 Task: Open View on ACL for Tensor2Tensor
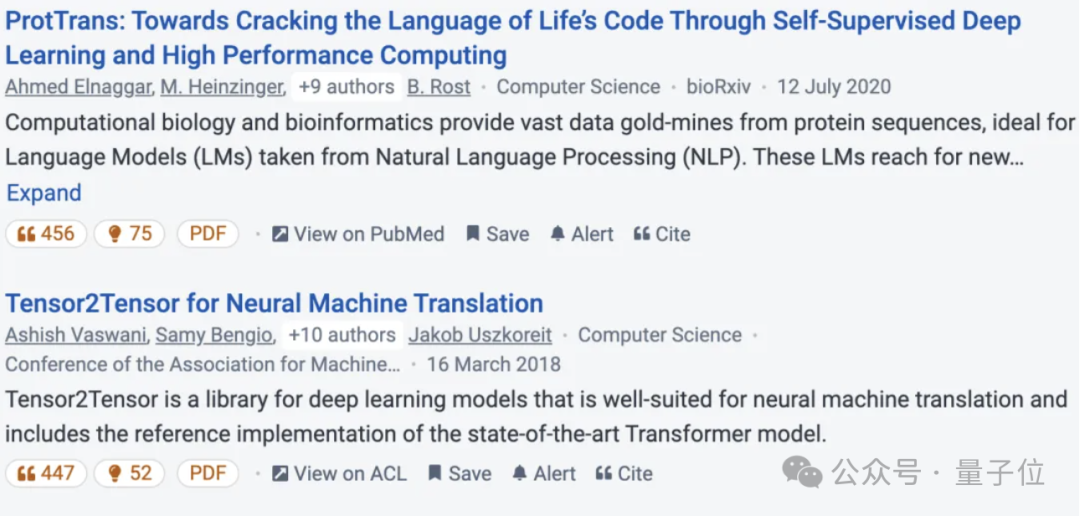pos(339,473)
